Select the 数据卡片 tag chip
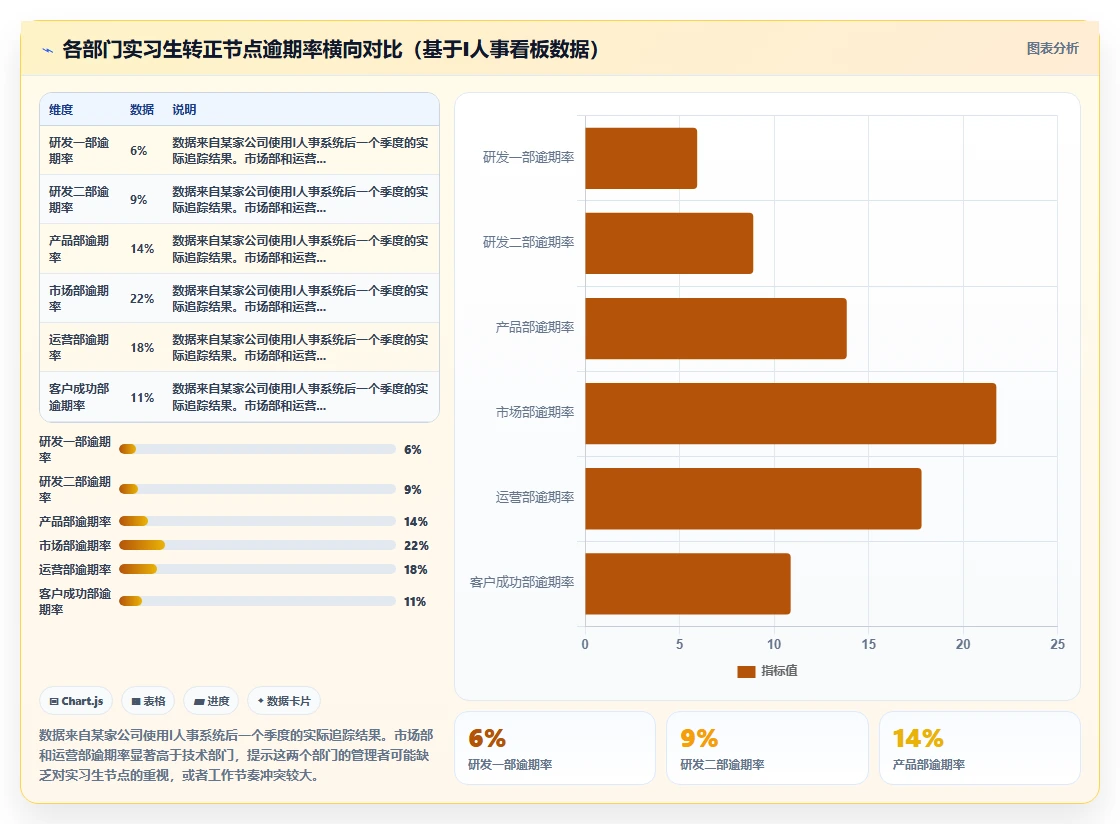Image resolution: width=1120 pixels, height=824 pixels. [284, 701]
